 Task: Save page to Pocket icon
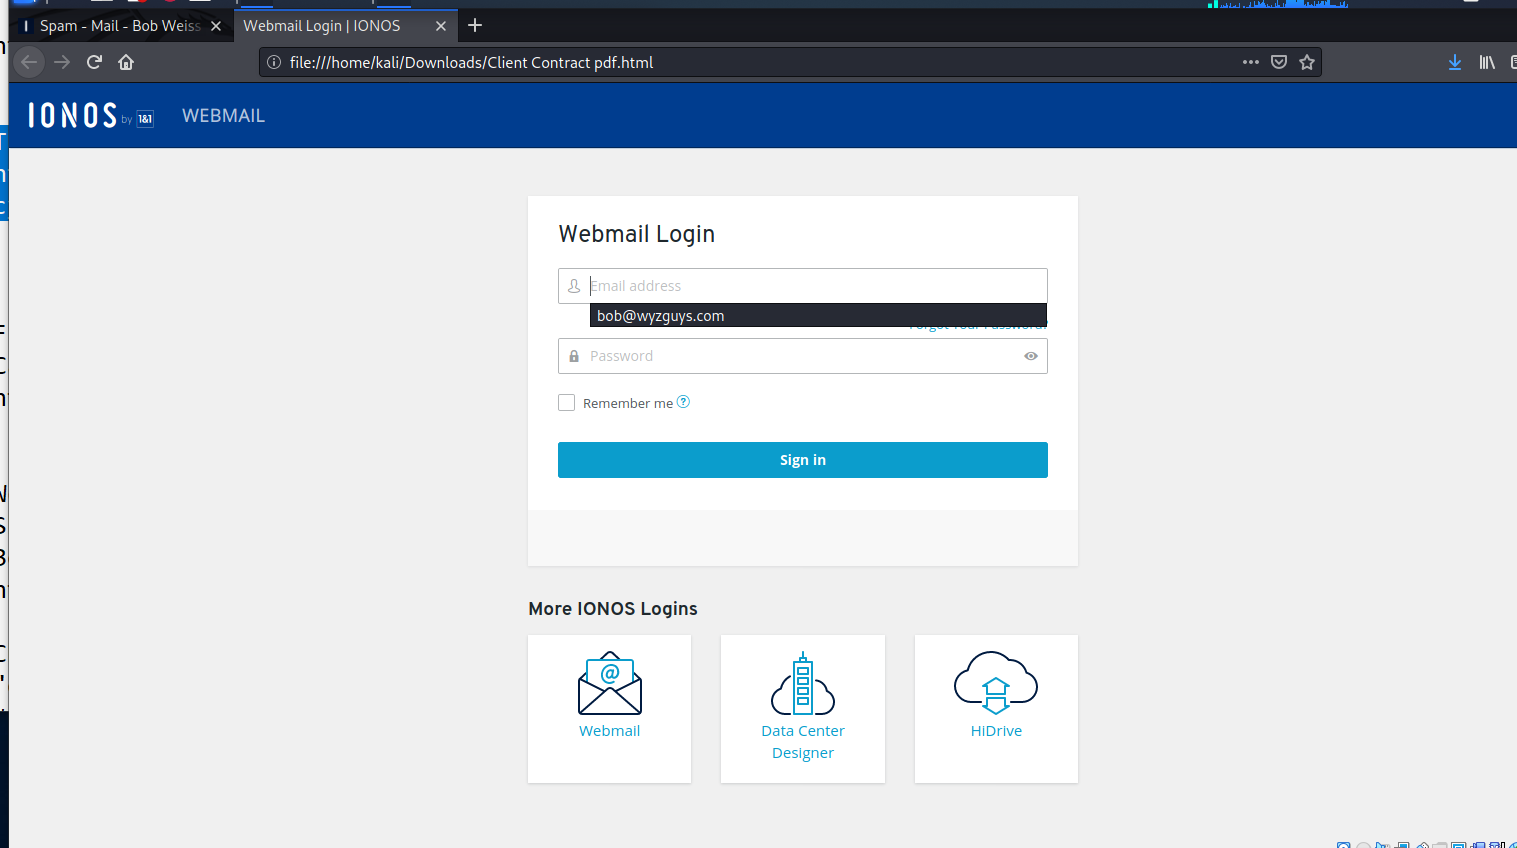[x=1278, y=62]
